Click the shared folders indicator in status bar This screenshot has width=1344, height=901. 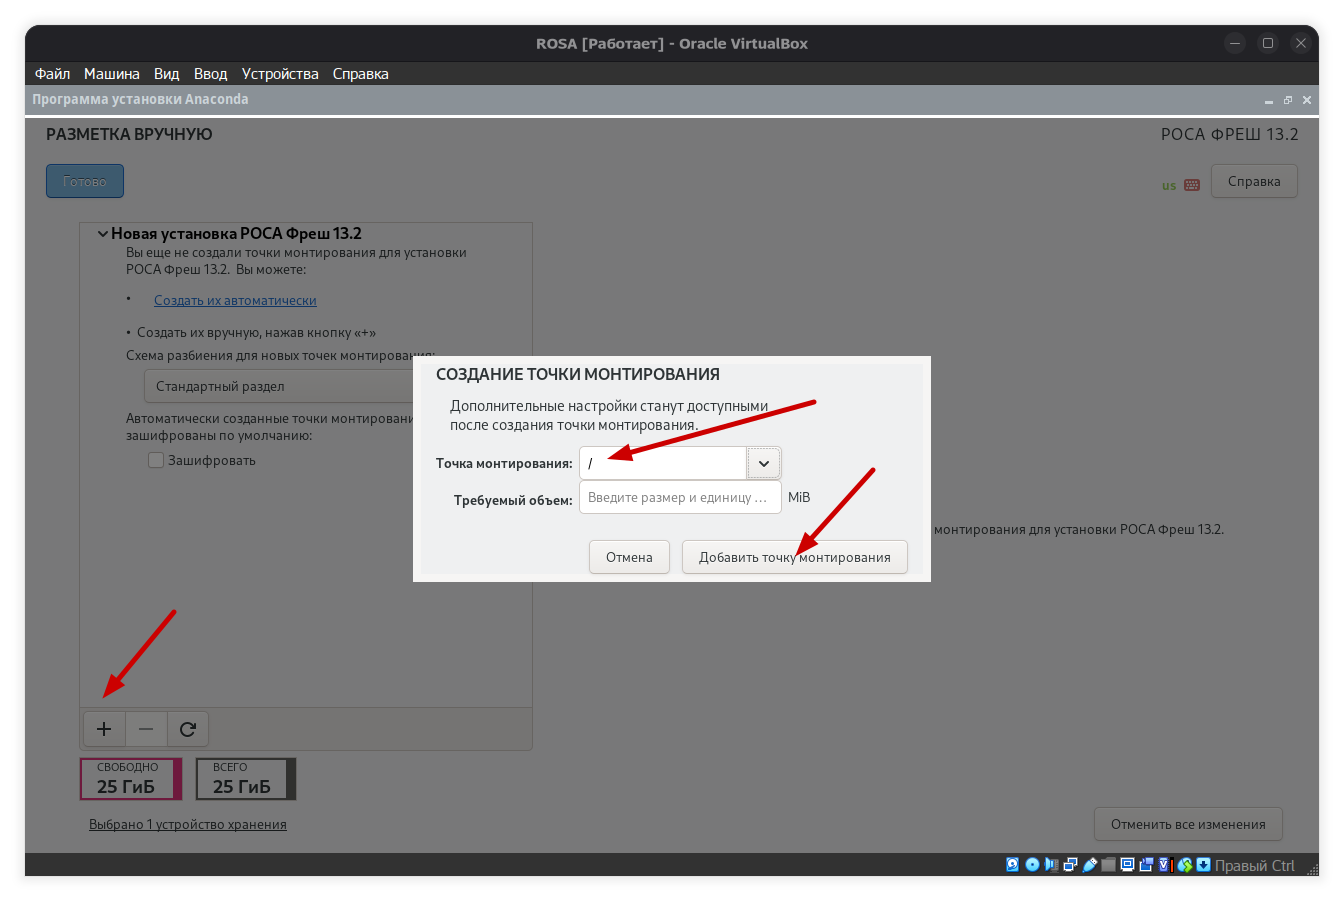coord(1108,865)
